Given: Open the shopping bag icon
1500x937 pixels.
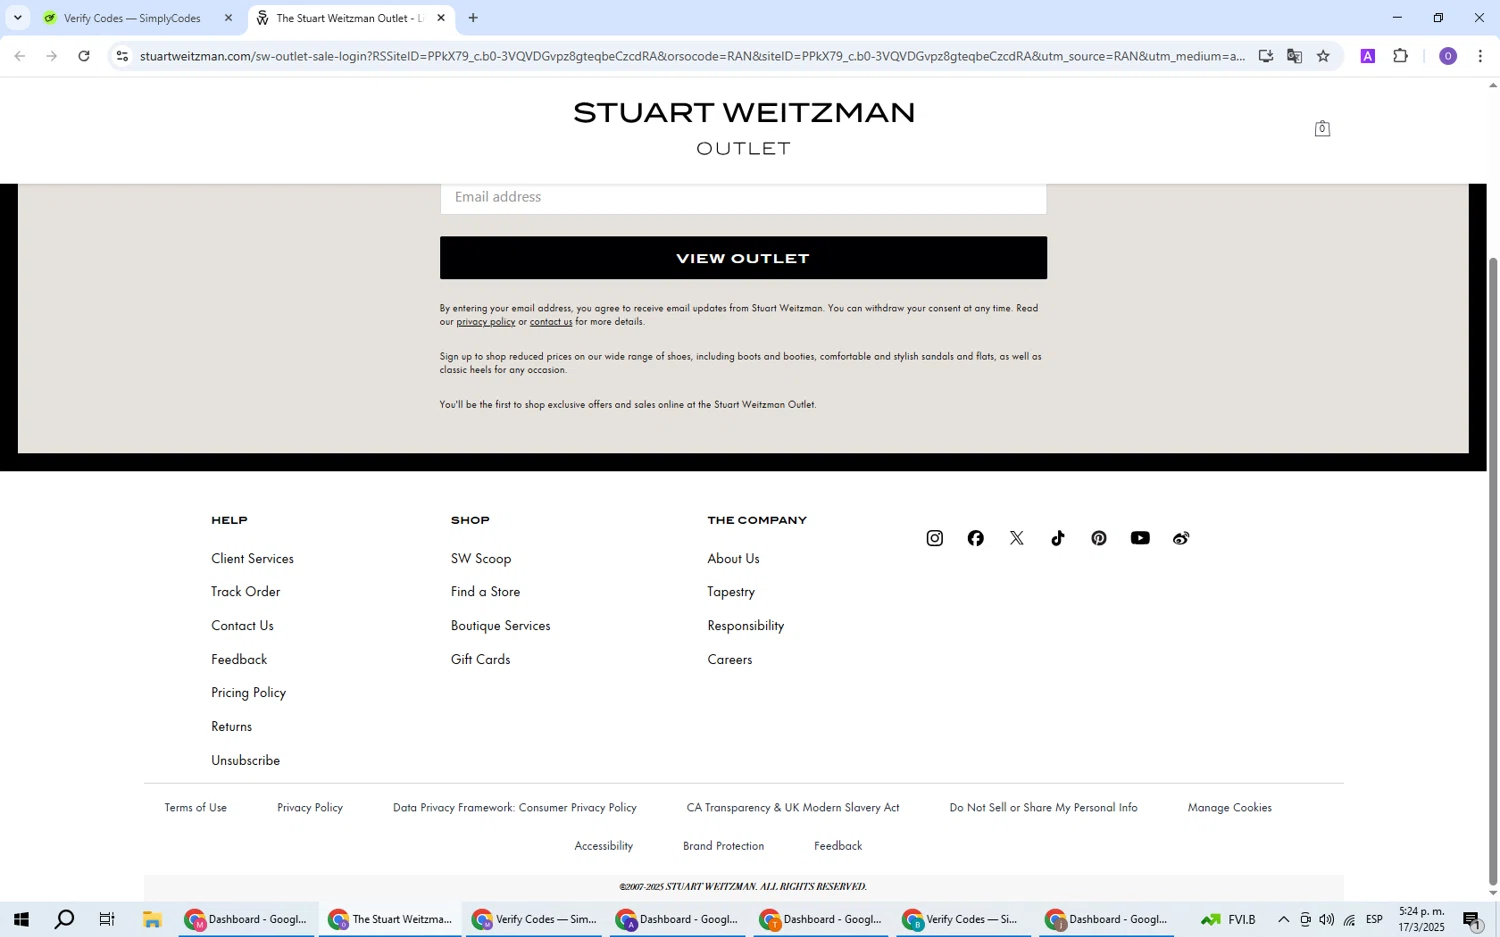Looking at the screenshot, I should [1322, 128].
